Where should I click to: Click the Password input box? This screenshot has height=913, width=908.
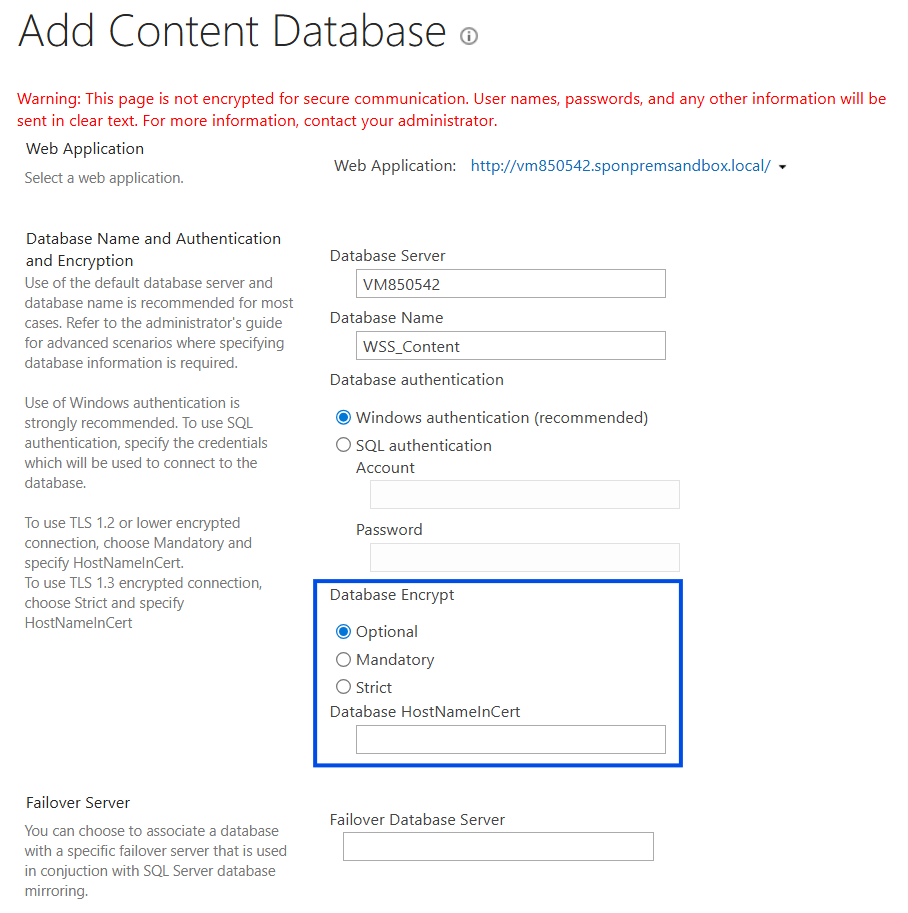coord(524,557)
